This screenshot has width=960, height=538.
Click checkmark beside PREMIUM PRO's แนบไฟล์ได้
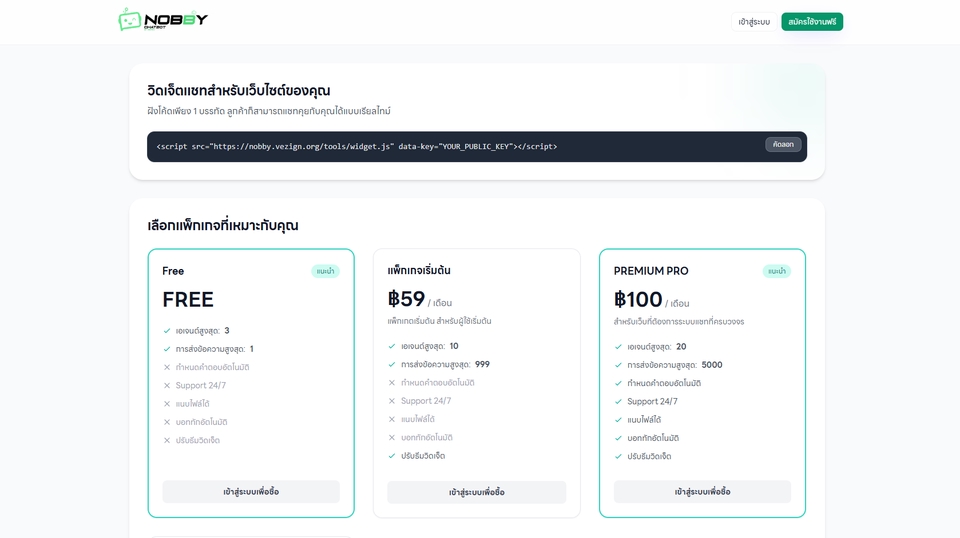coord(618,420)
